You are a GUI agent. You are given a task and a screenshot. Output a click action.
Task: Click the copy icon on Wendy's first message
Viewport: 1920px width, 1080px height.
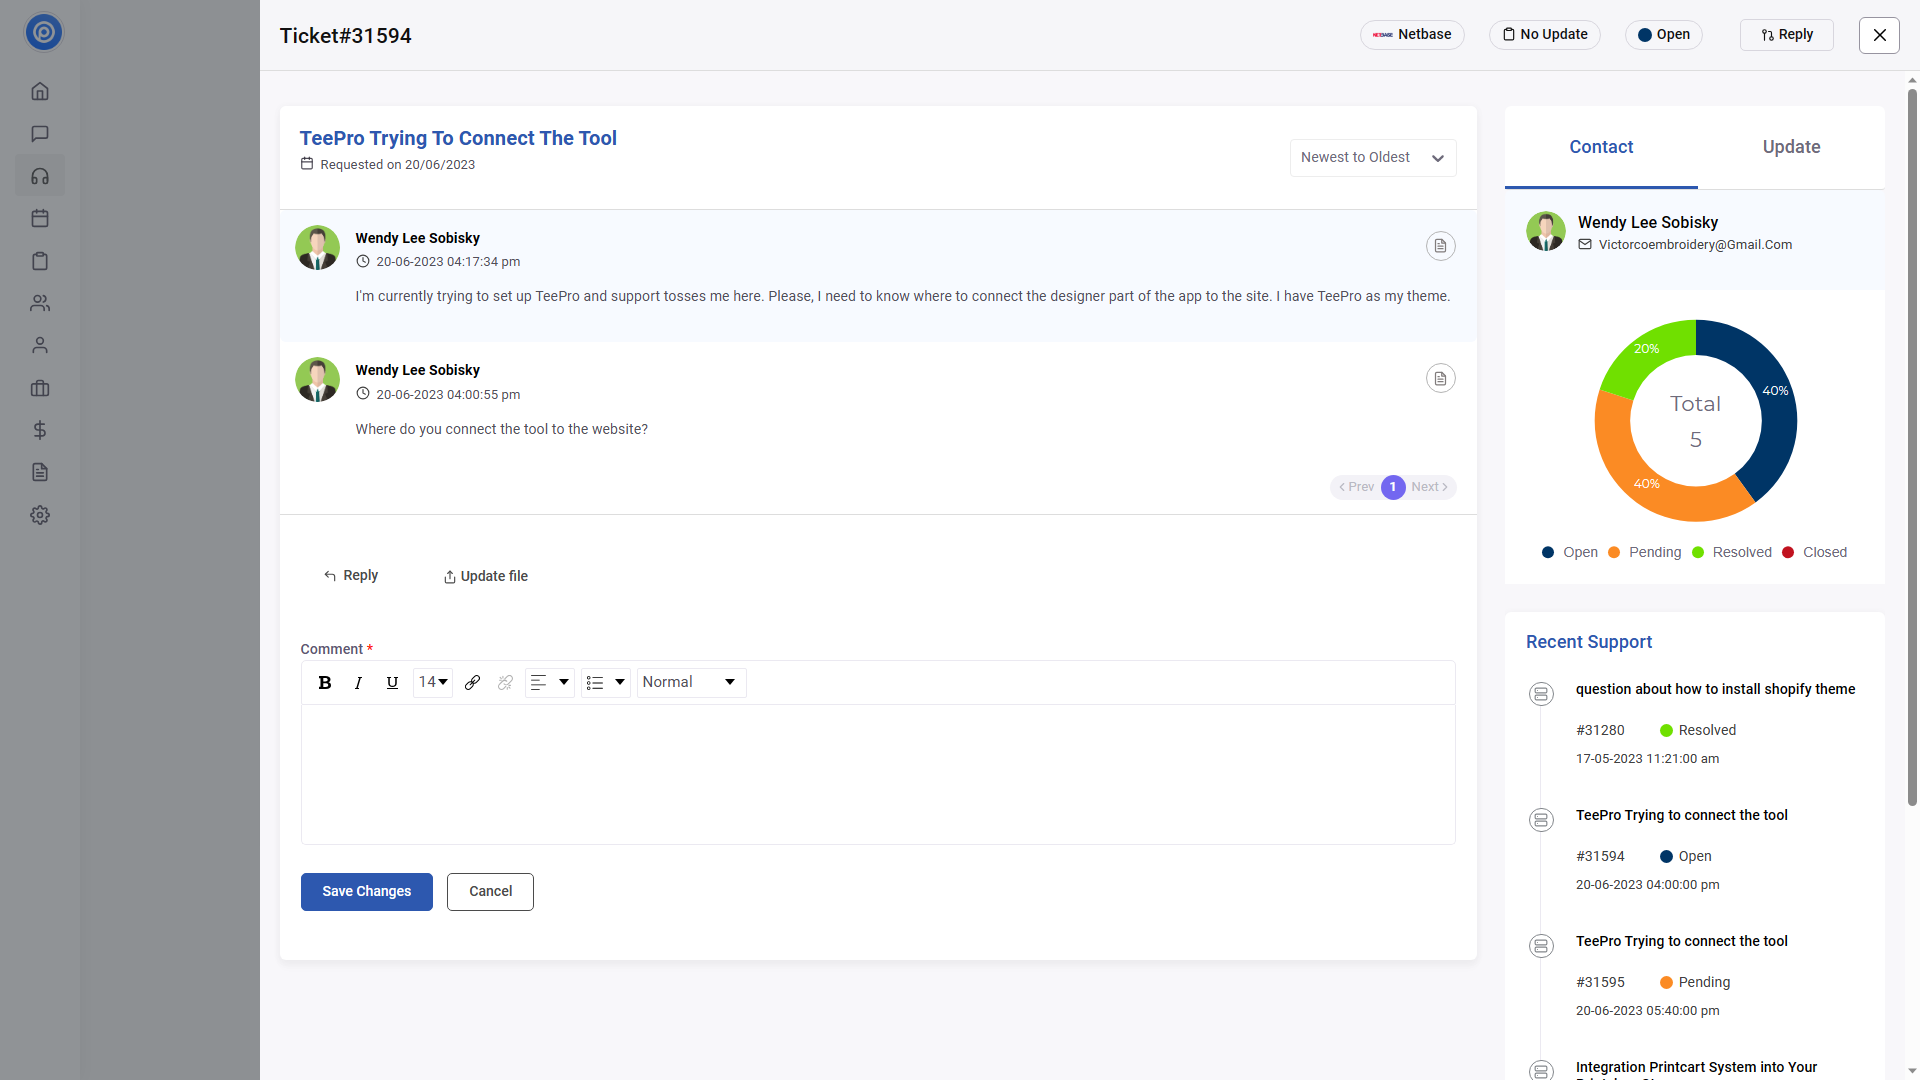click(x=1440, y=245)
